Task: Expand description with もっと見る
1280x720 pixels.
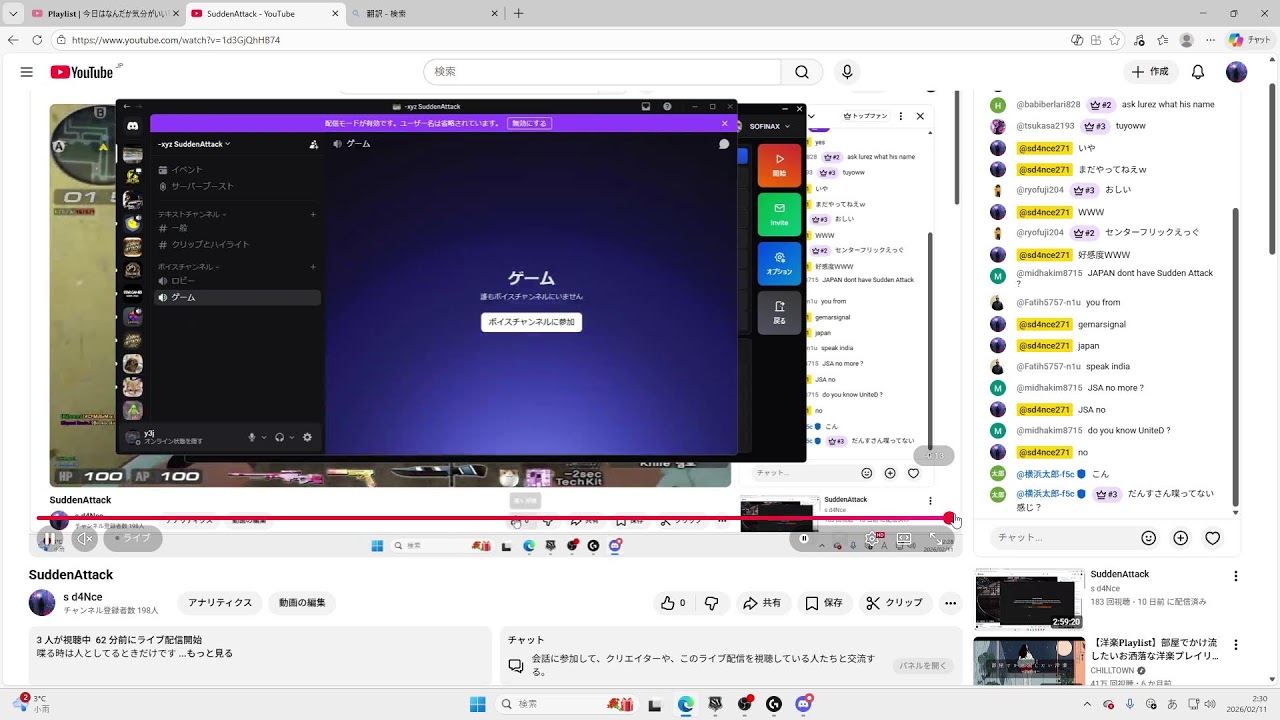Action: [x=210, y=653]
